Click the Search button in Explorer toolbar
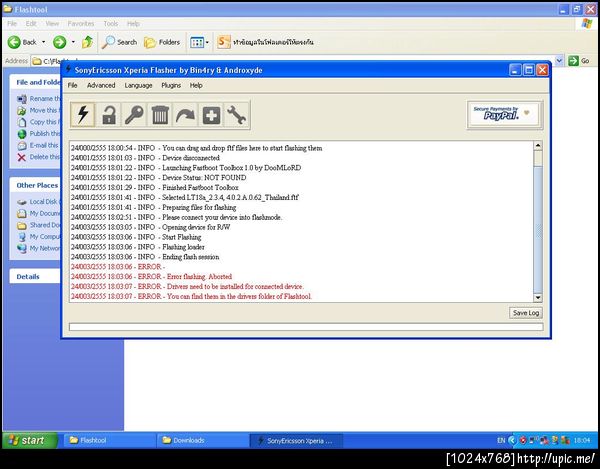 [119, 42]
